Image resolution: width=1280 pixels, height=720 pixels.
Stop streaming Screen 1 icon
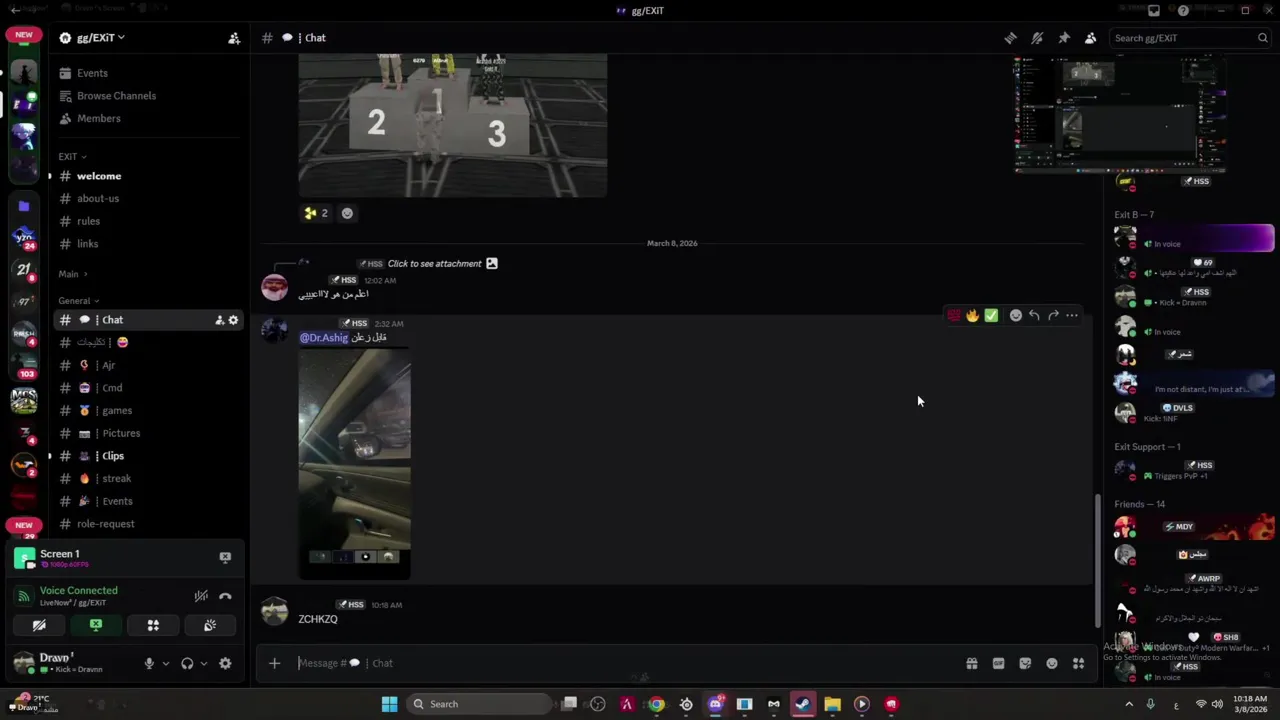click(x=225, y=558)
